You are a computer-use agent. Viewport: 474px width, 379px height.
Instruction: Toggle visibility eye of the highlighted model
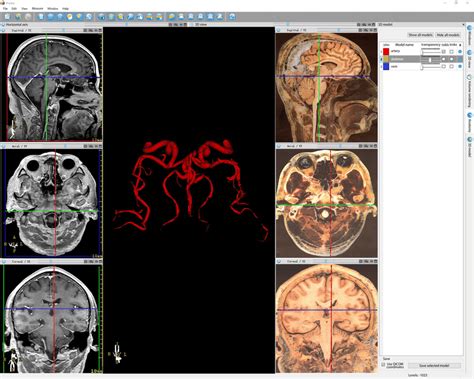460,59
